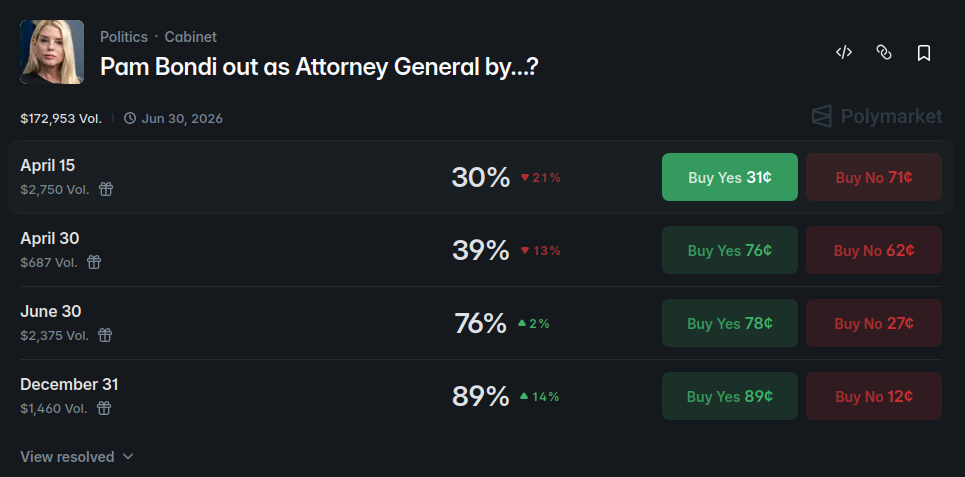Buy No at 27¢ for June 30
The width and height of the screenshot is (965, 477).
(873, 323)
